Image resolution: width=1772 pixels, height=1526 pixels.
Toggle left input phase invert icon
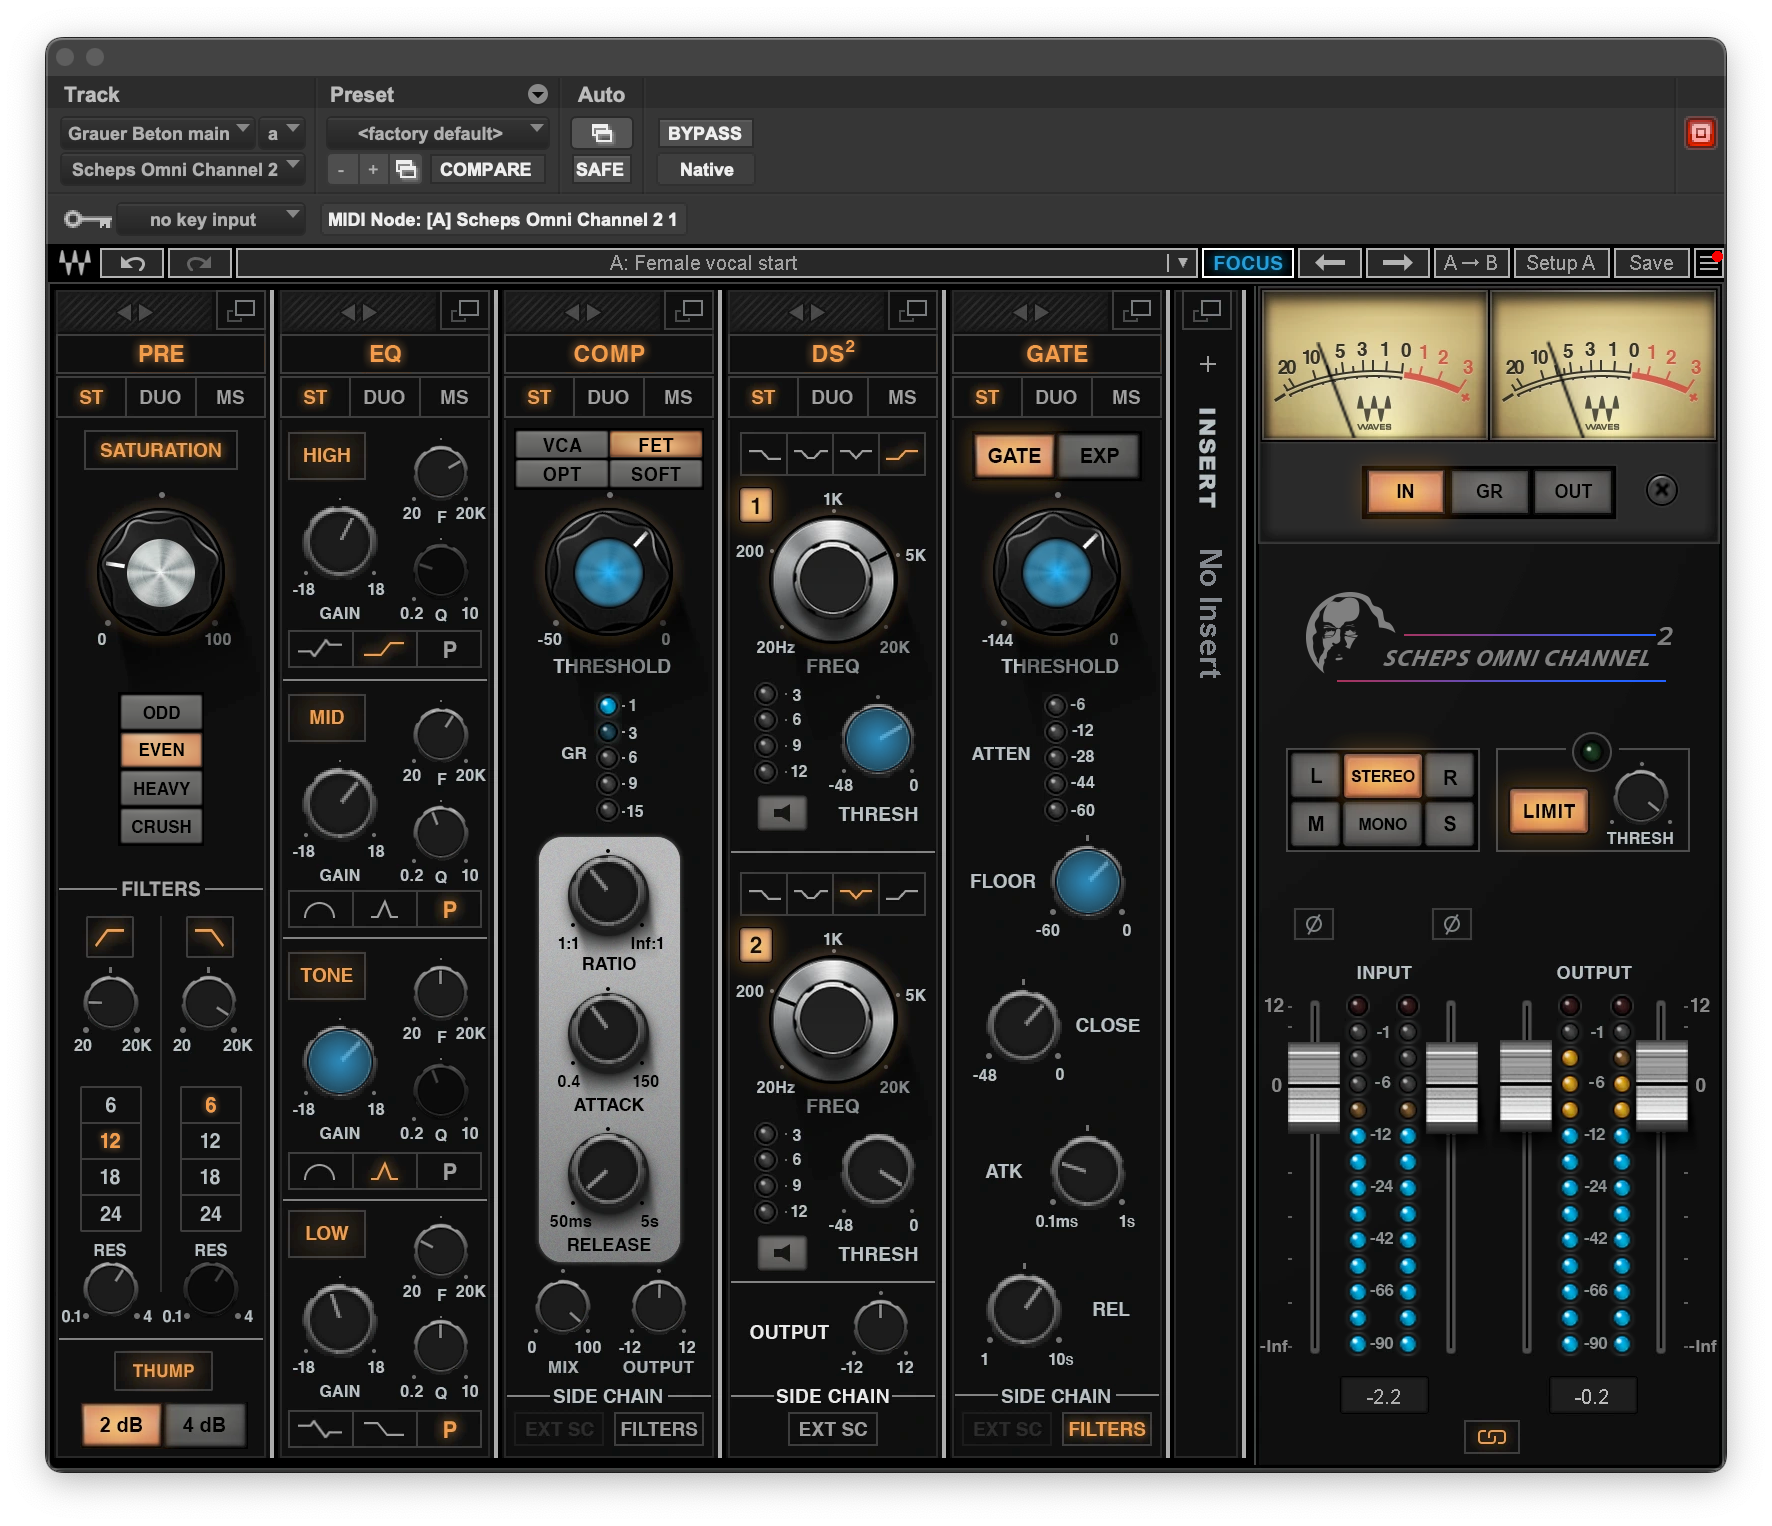coord(1313,924)
